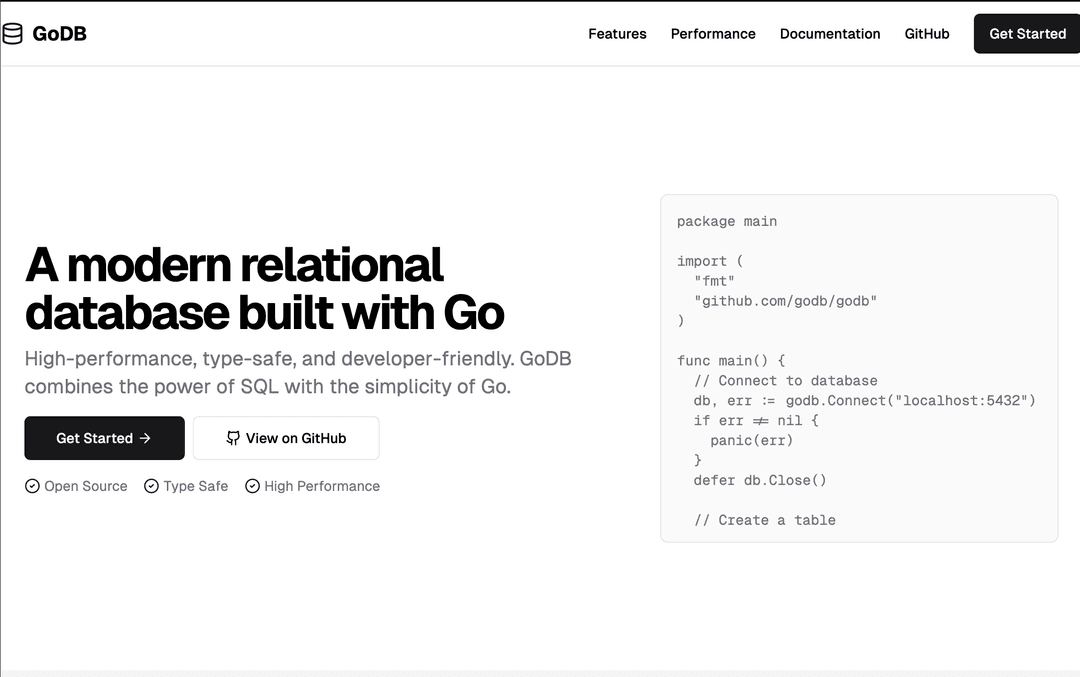This screenshot has height=677, width=1080.
Task: Click Get Started in the header
Action: pyautogui.click(x=1027, y=34)
